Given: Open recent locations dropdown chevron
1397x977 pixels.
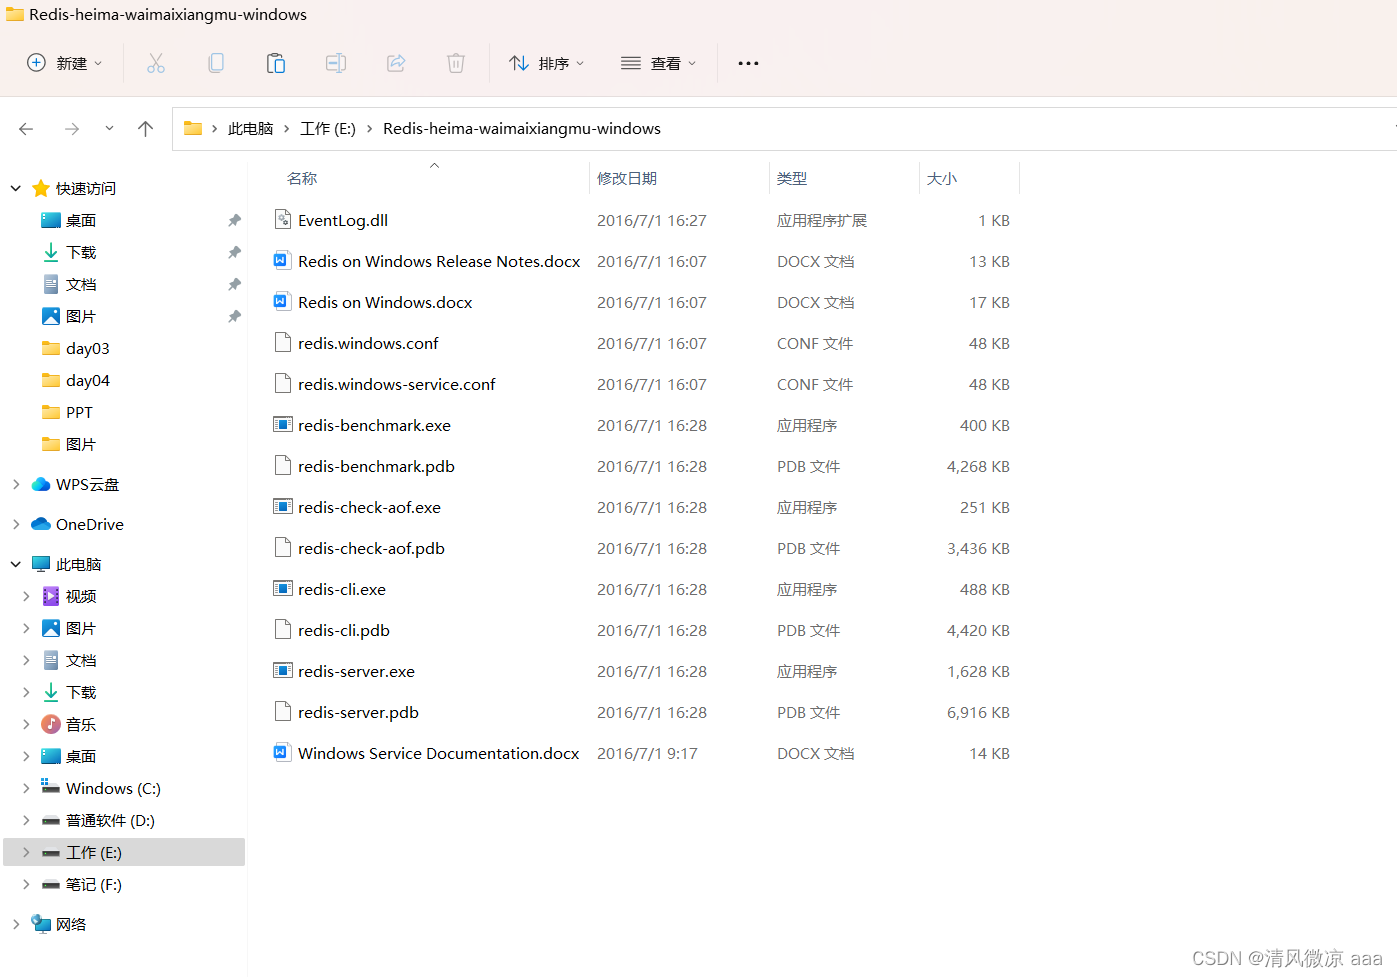Looking at the screenshot, I should (109, 128).
